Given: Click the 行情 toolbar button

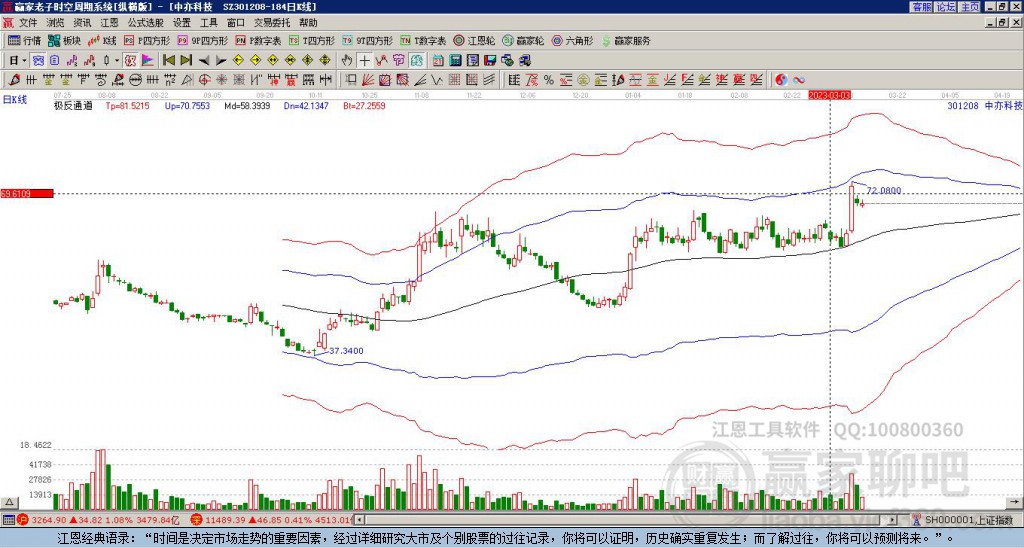Looking at the screenshot, I should 24,40.
